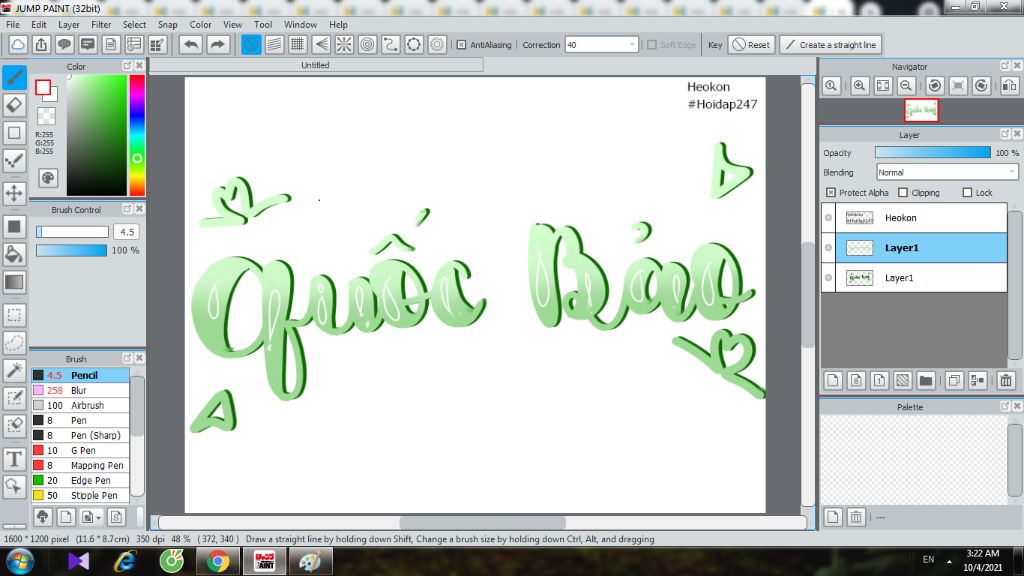This screenshot has height=576, width=1024.
Task: Hide the Heokon layer
Action: tap(829, 217)
